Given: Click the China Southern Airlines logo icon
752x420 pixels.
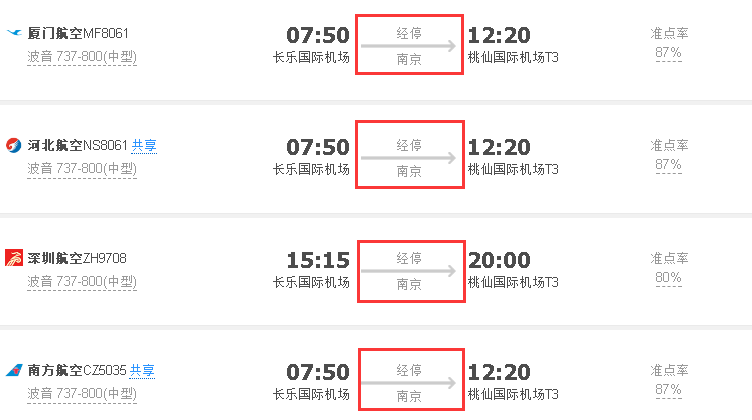Looking at the screenshot, I should [x=14, y=371].
